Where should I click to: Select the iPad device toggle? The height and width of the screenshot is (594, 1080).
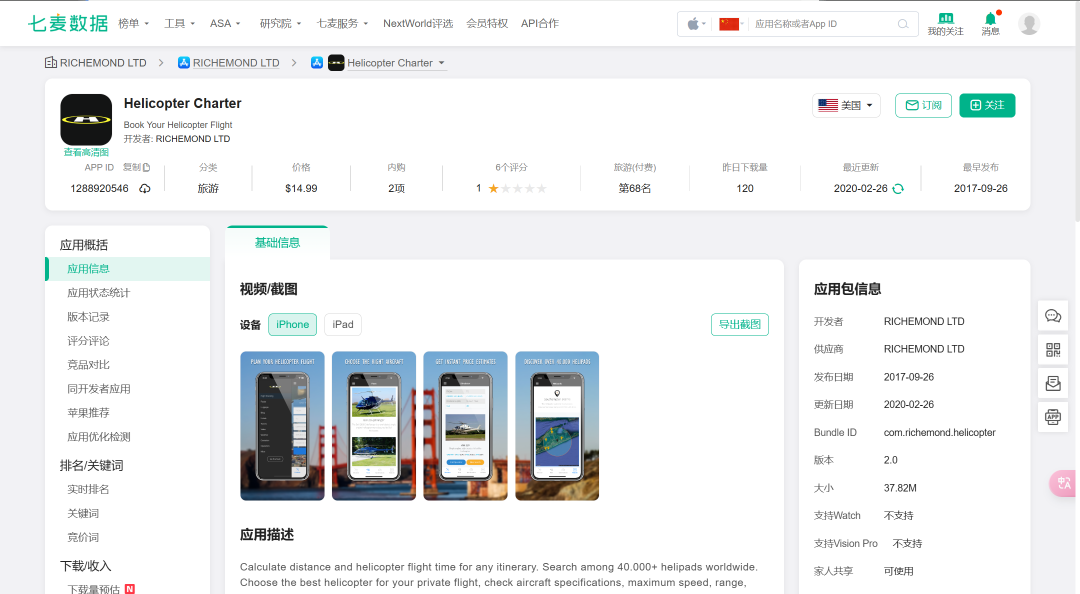tap(343, 325)
